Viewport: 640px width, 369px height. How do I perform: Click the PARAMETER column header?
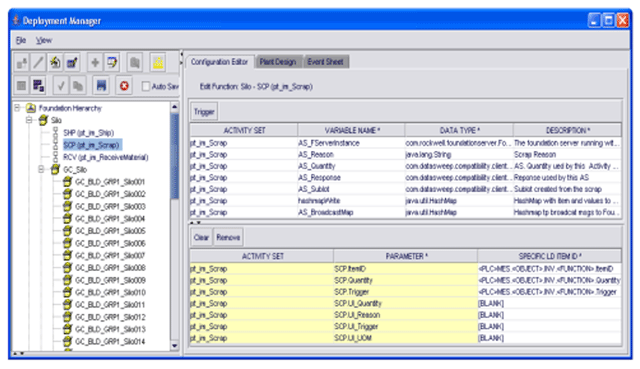click(x=406, y=256)
